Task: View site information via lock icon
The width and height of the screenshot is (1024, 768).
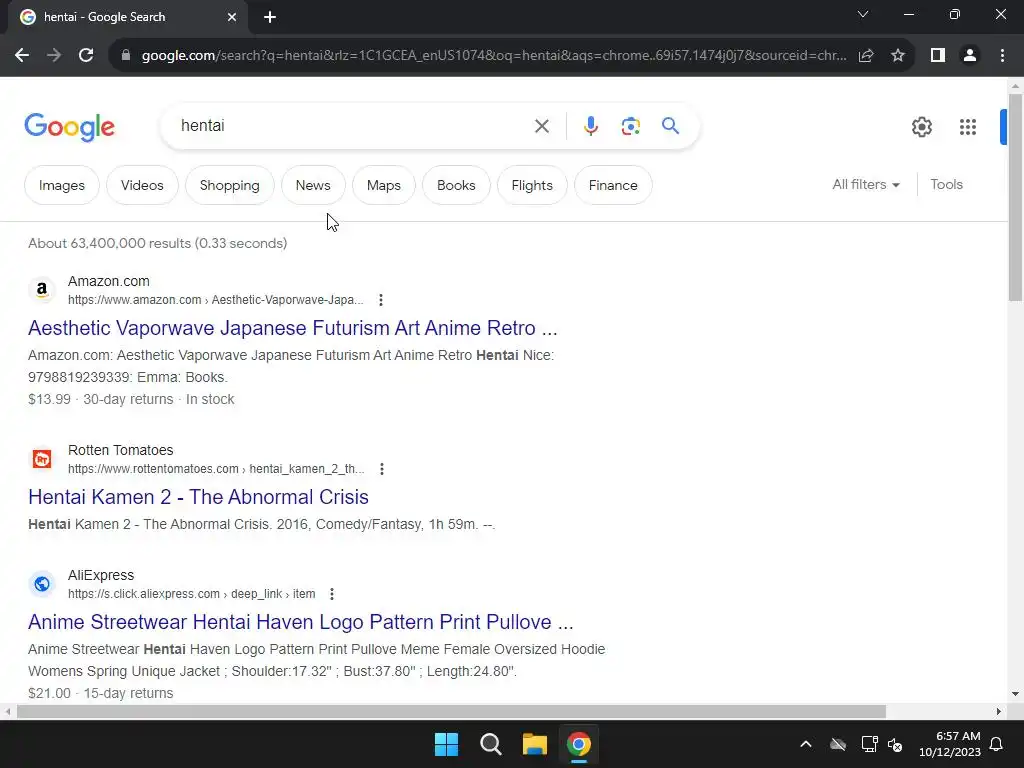Action: click(x=126, y=56)
